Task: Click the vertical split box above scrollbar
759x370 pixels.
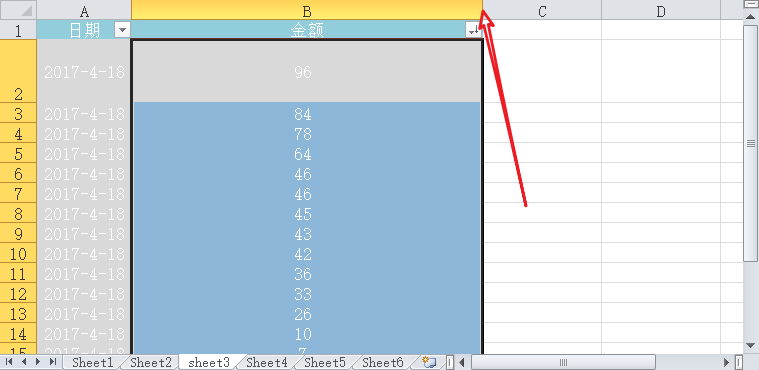Action: (751, 4)
